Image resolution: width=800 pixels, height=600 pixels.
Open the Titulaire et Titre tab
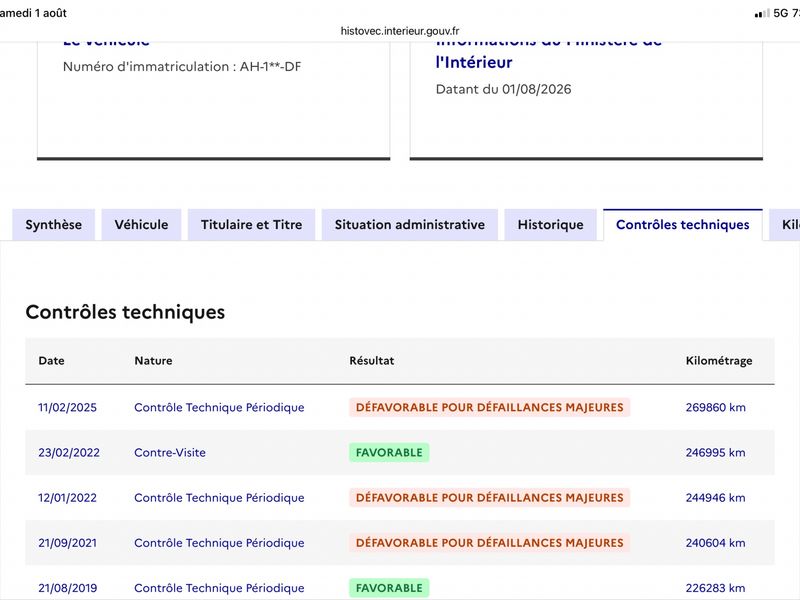(252, 225)
